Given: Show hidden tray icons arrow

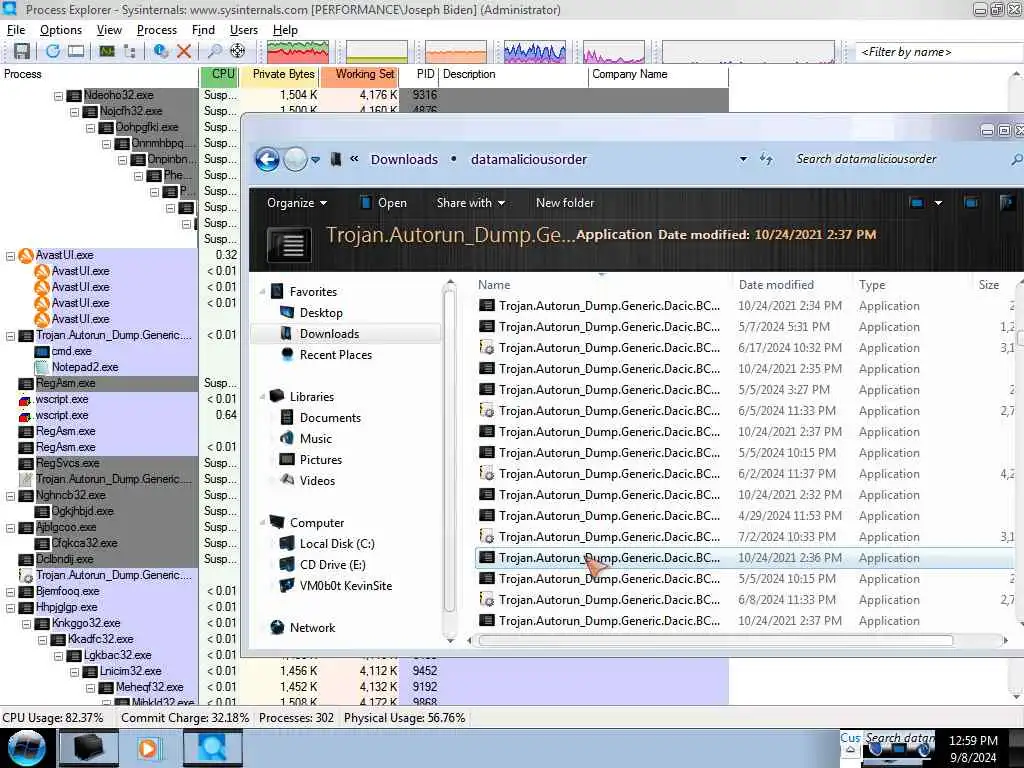Looking at the screenshot, I should coord(850,750).
